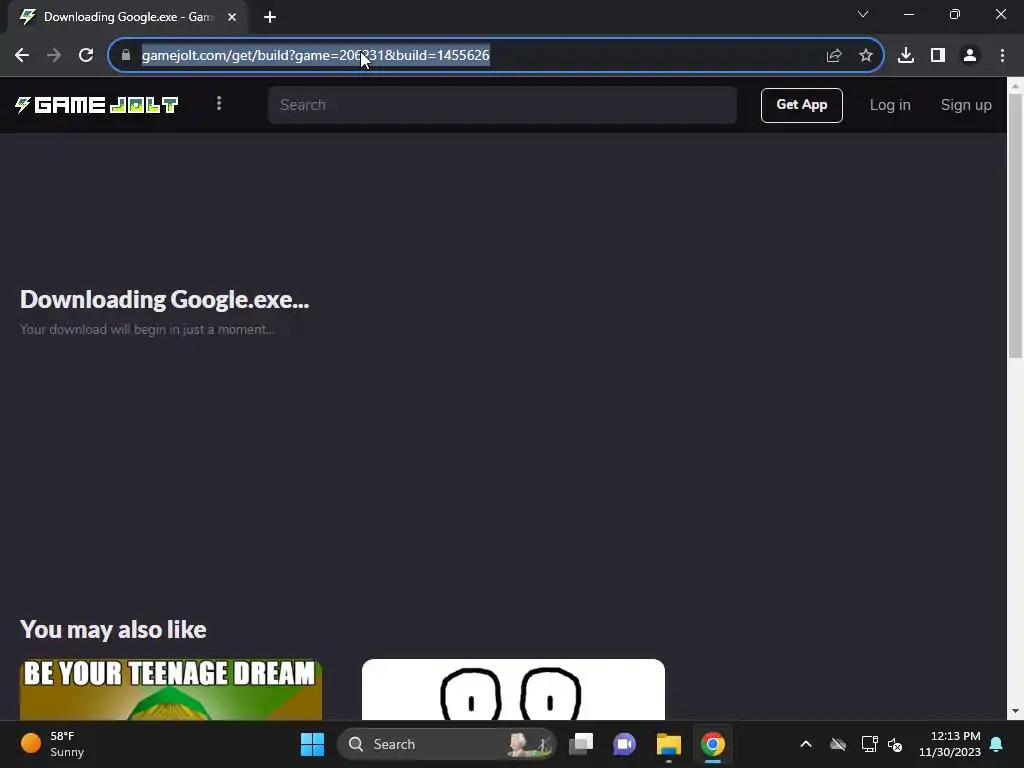Open the Windows Start menu
The height and width of the screenshot is (768, 1024).
click(x=312, y=744)
